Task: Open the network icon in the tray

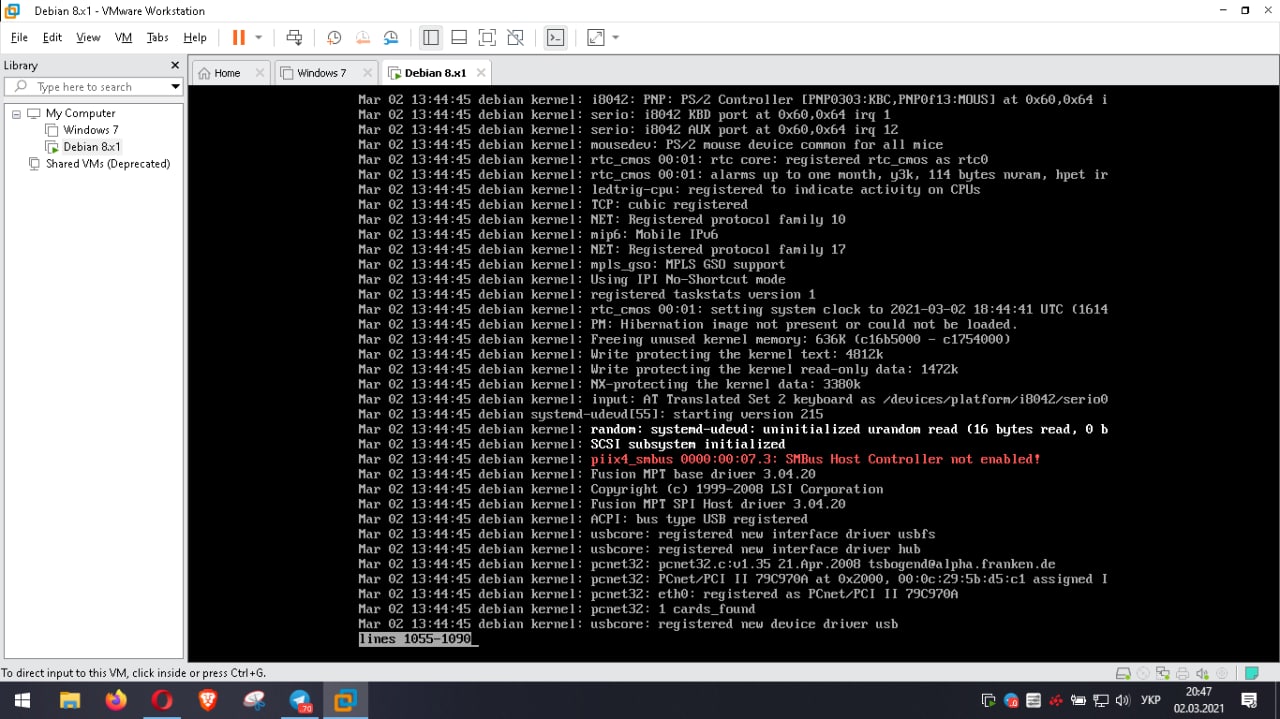Action: tap(1101, 700)
